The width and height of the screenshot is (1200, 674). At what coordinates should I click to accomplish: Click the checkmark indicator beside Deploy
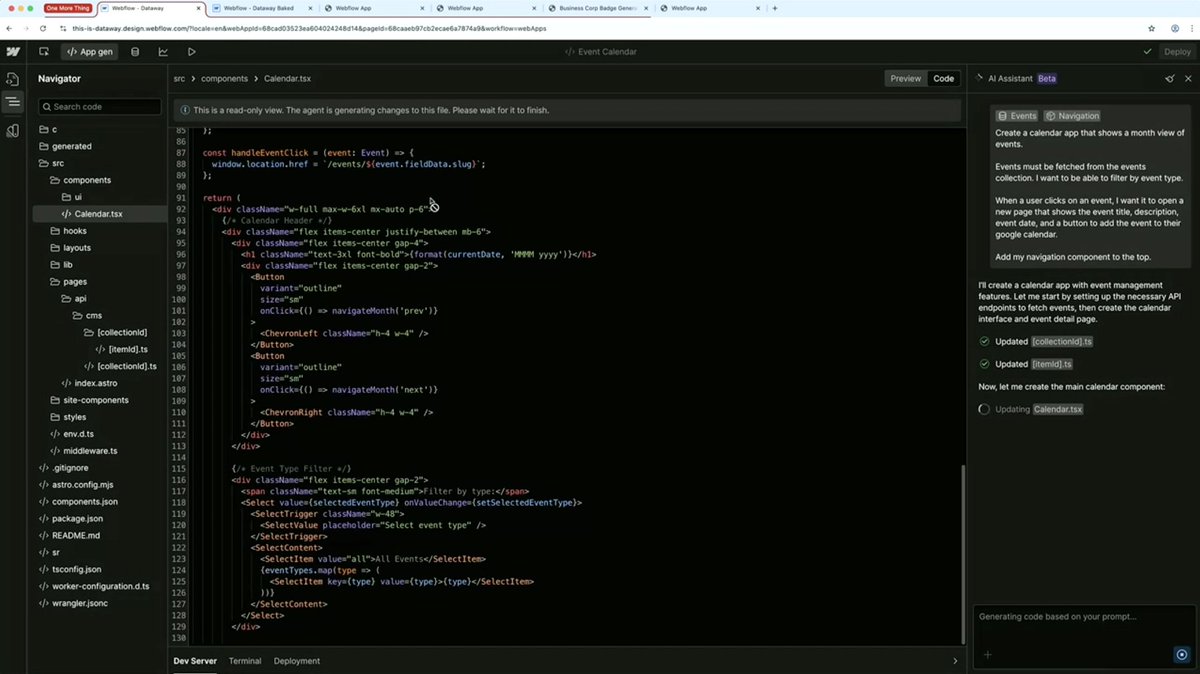coord(1147,51)
